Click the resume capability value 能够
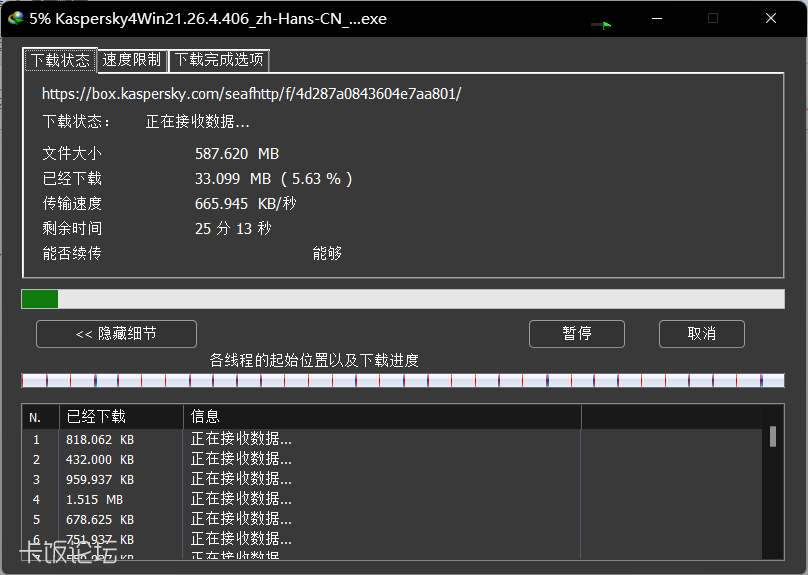 [327, 253]
